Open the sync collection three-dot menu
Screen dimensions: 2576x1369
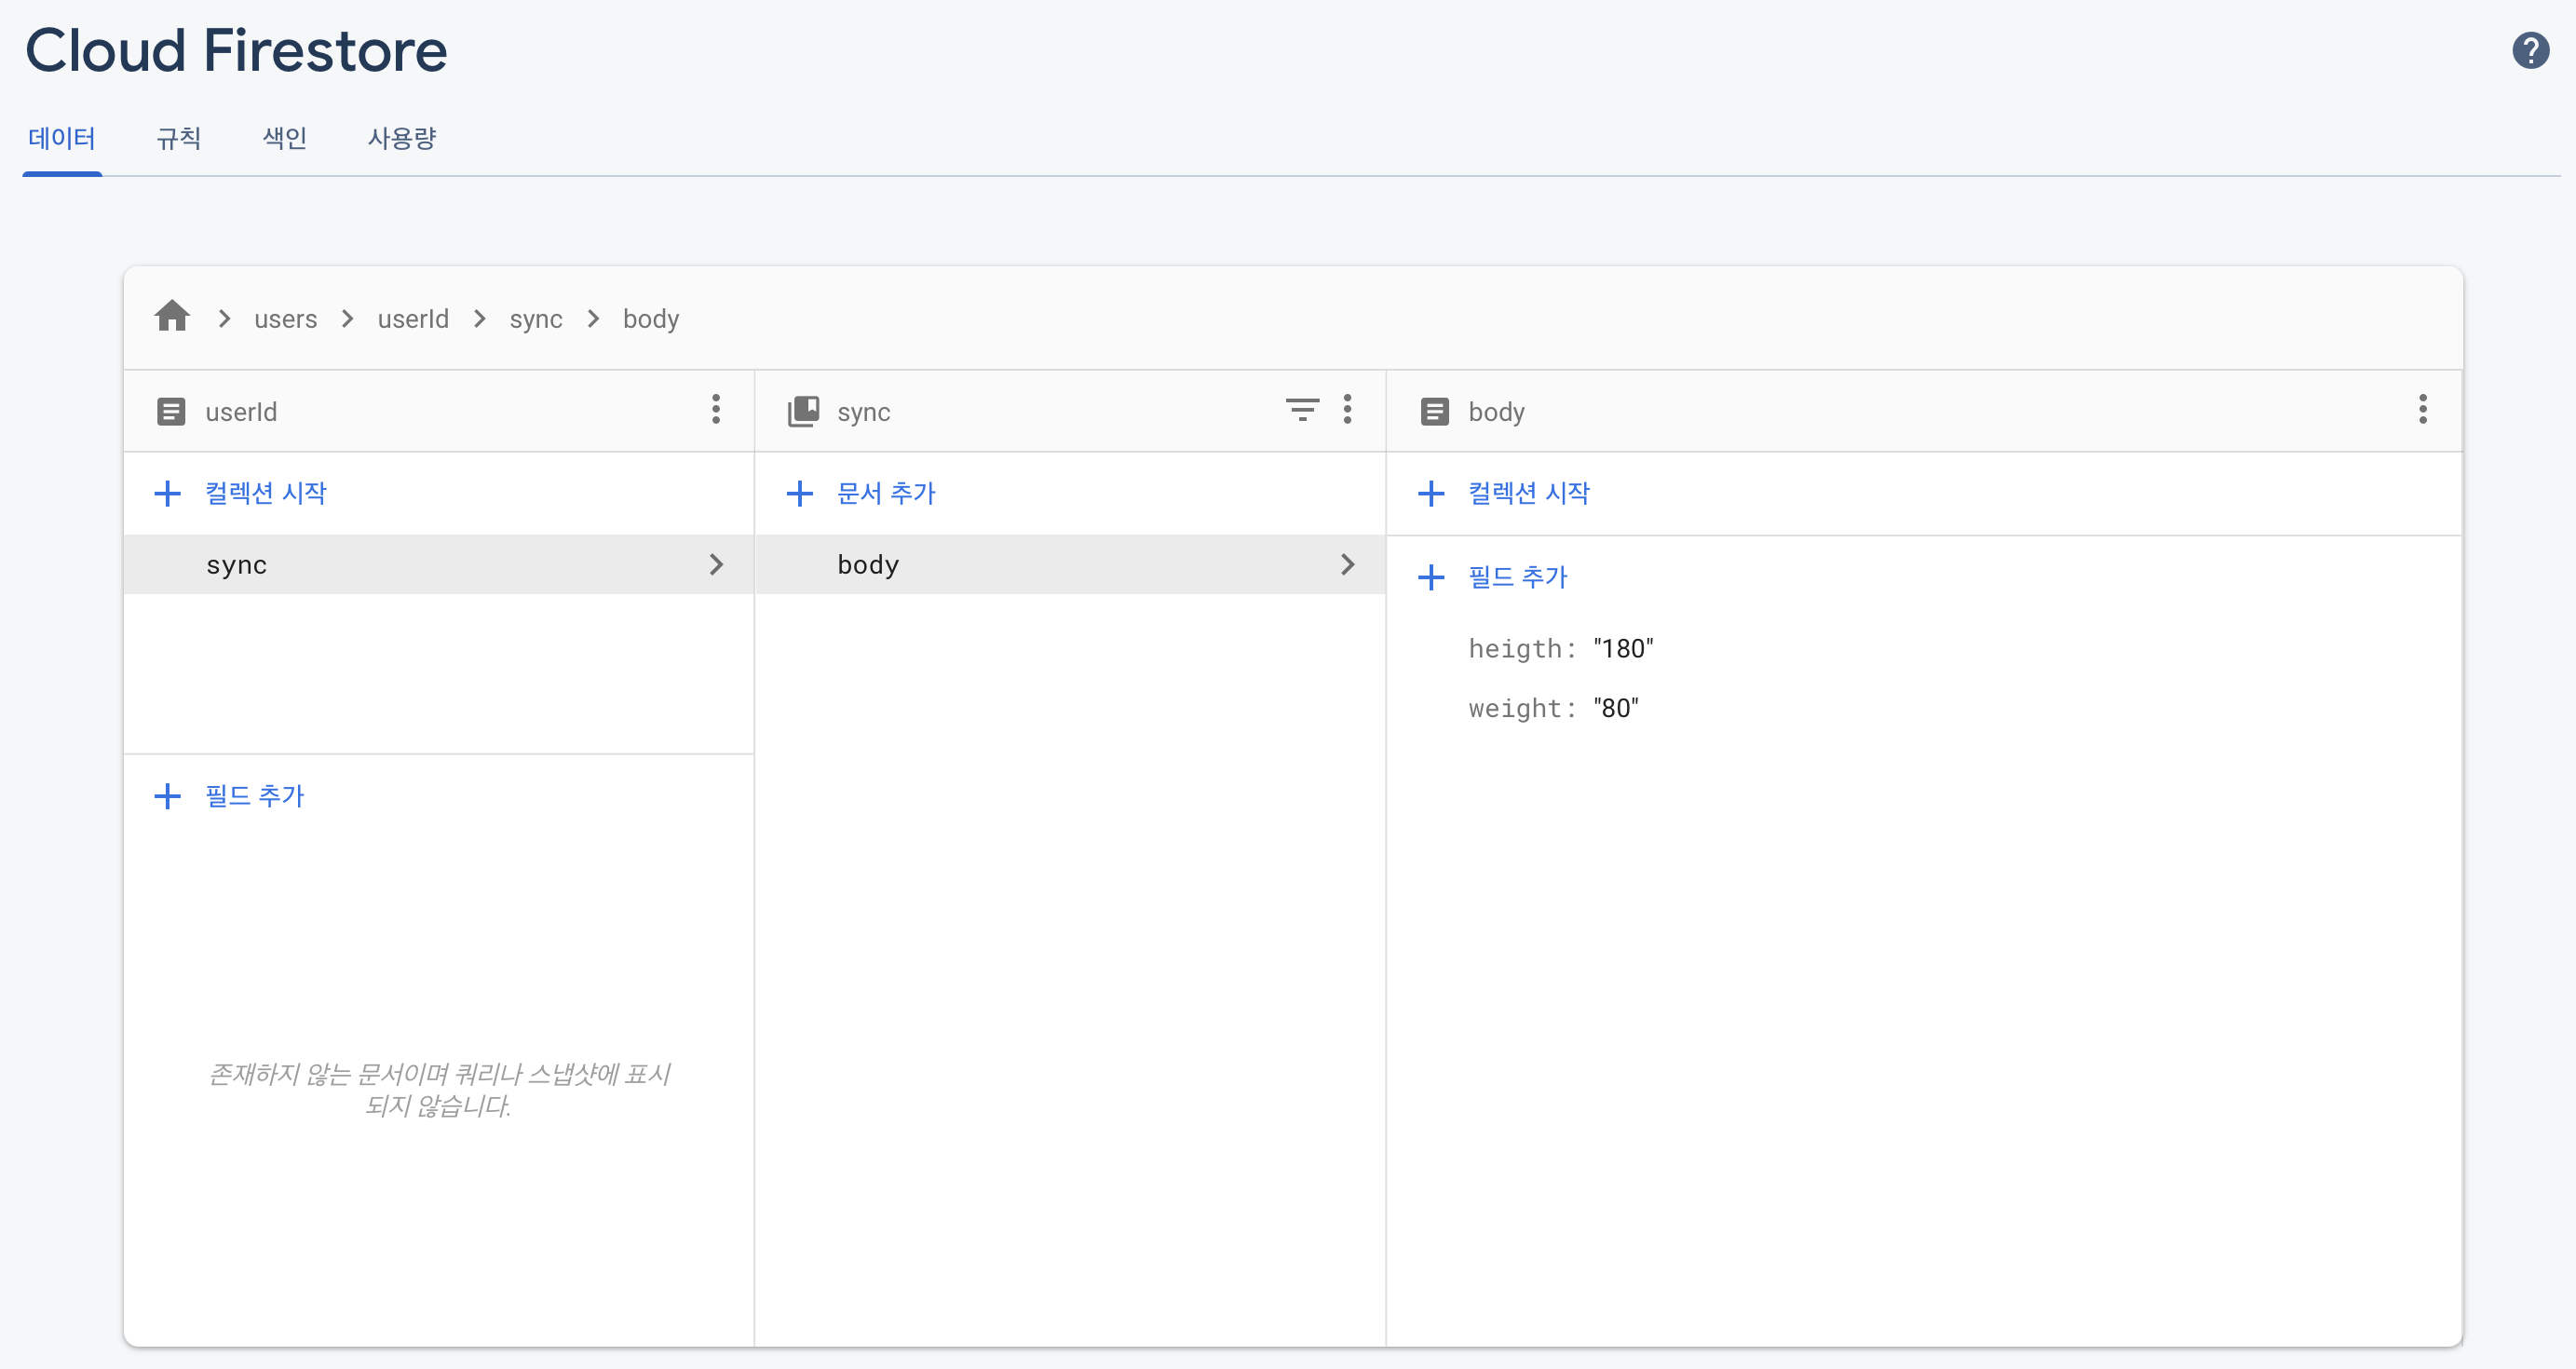coord(1347,410)
